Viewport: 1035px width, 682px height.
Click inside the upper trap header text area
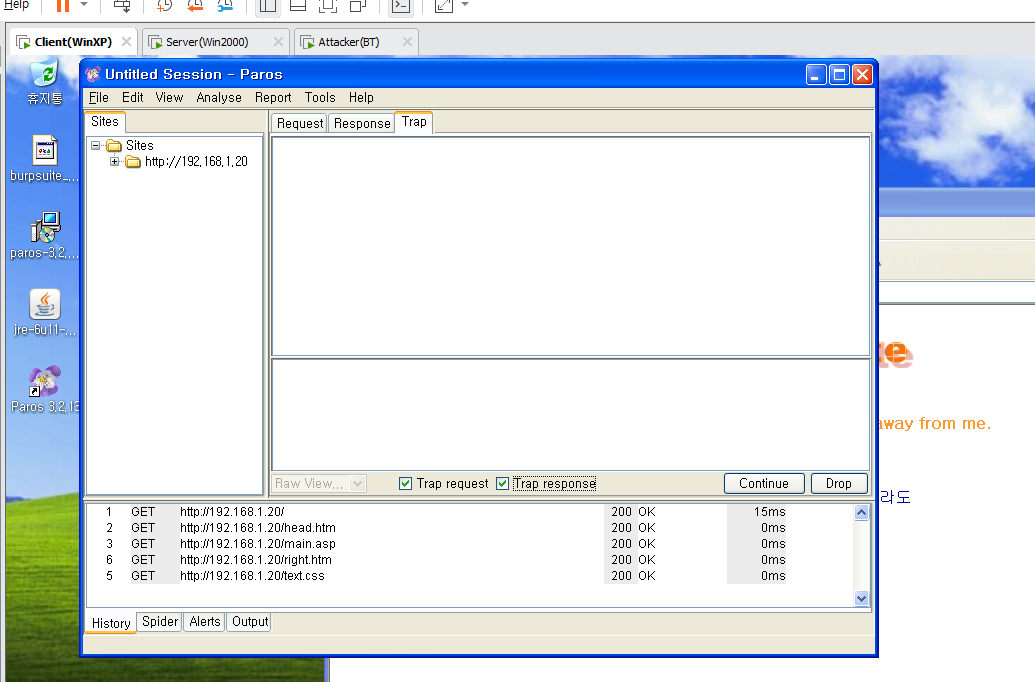570,246
